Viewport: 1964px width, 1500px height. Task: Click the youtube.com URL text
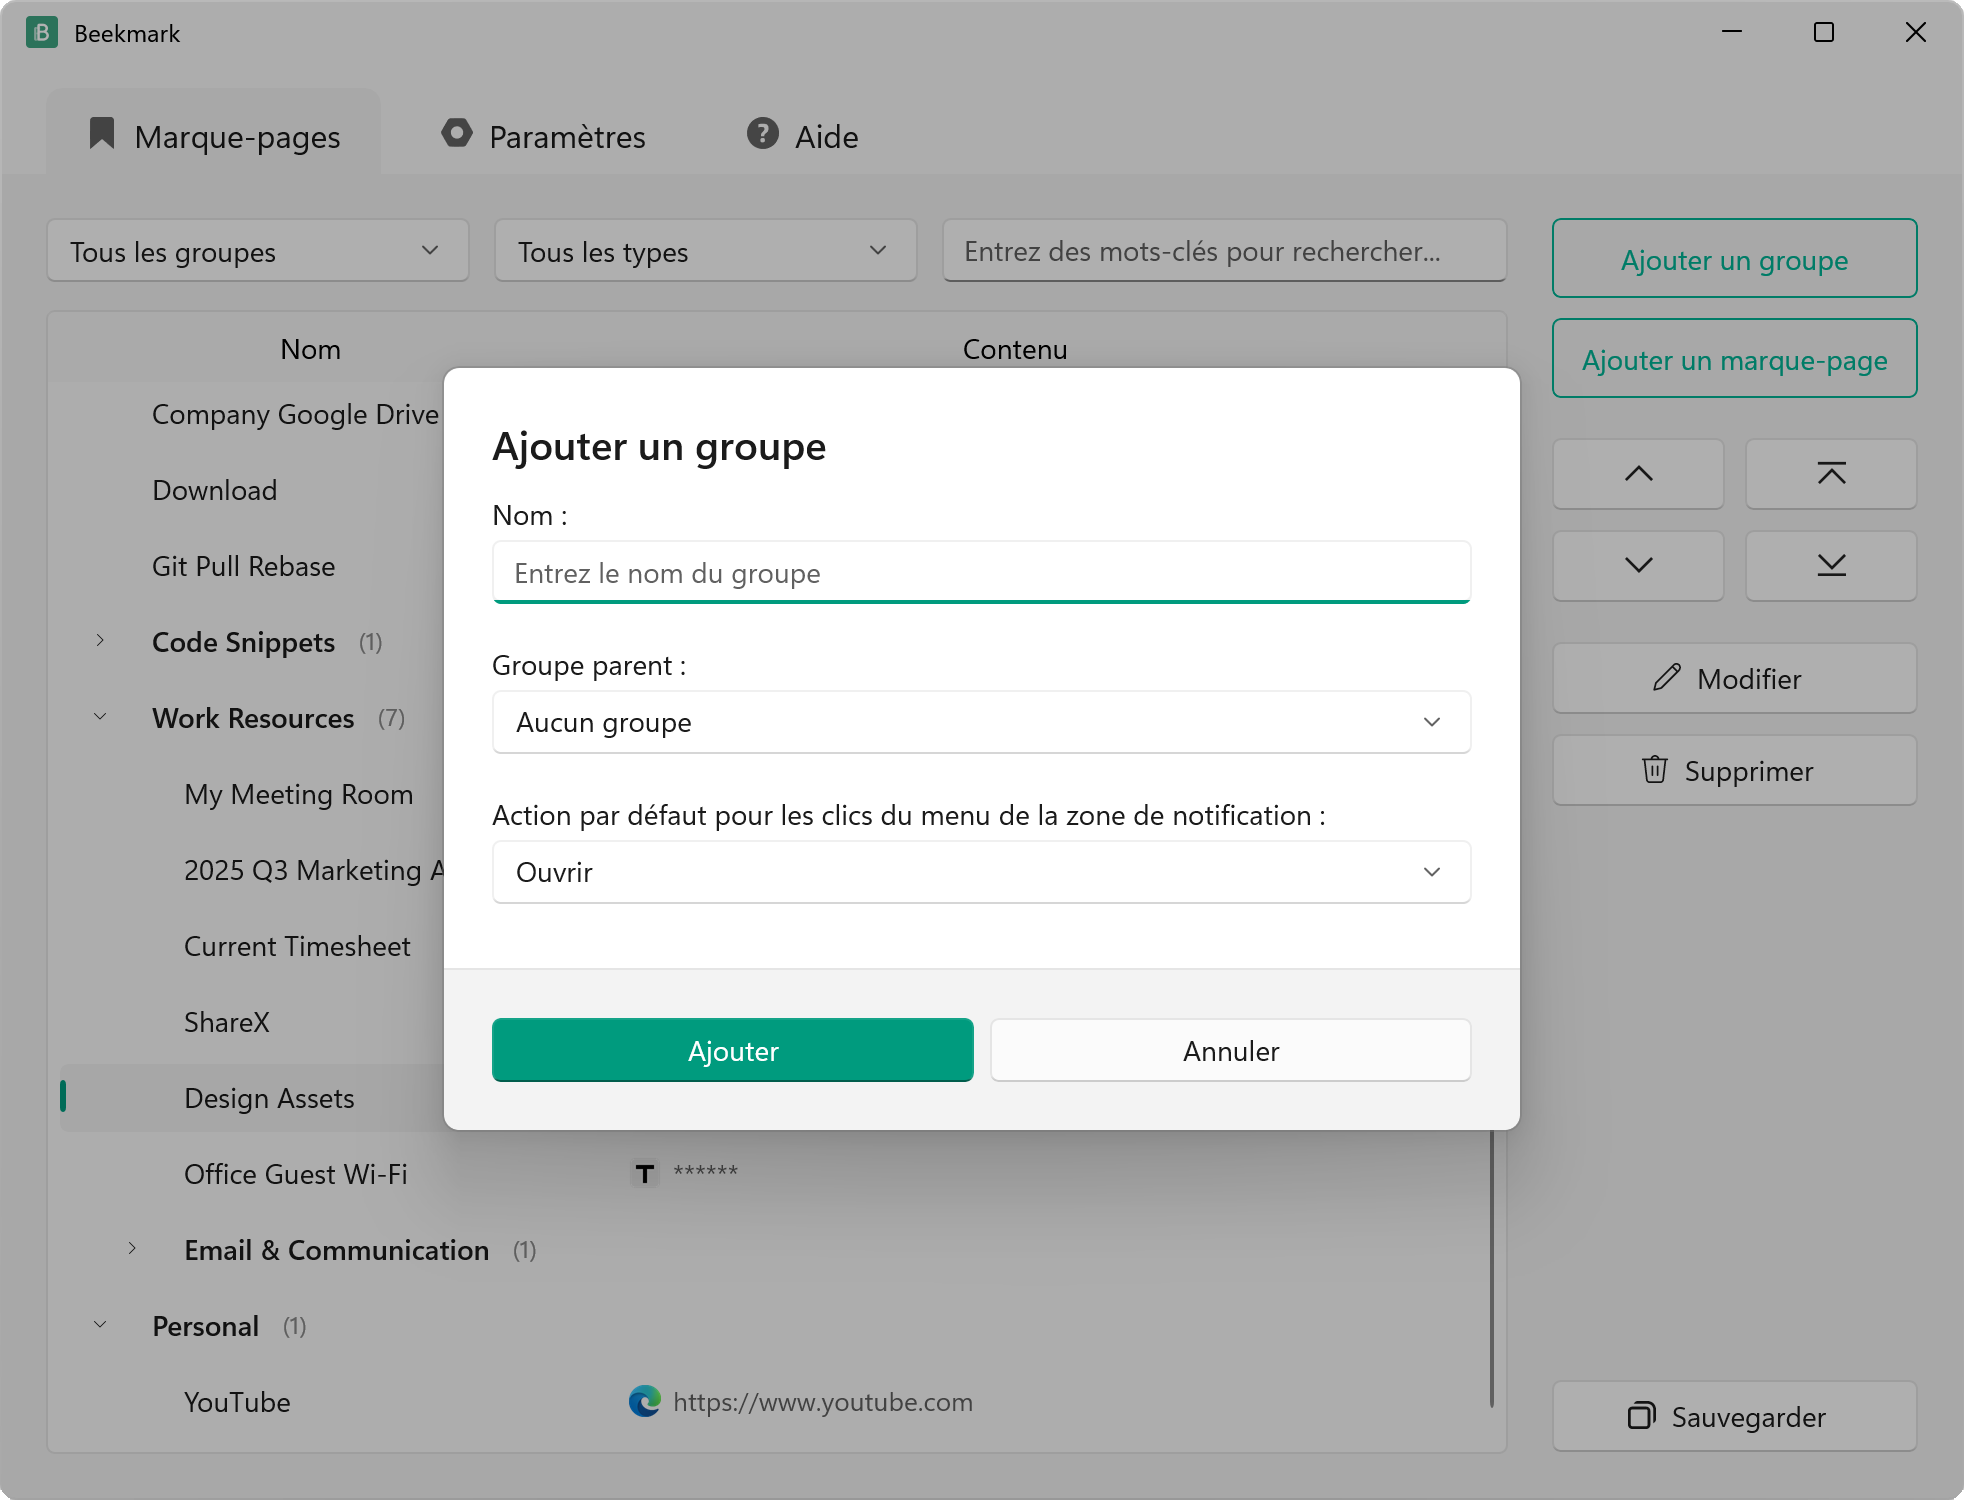click(823, 1402)
